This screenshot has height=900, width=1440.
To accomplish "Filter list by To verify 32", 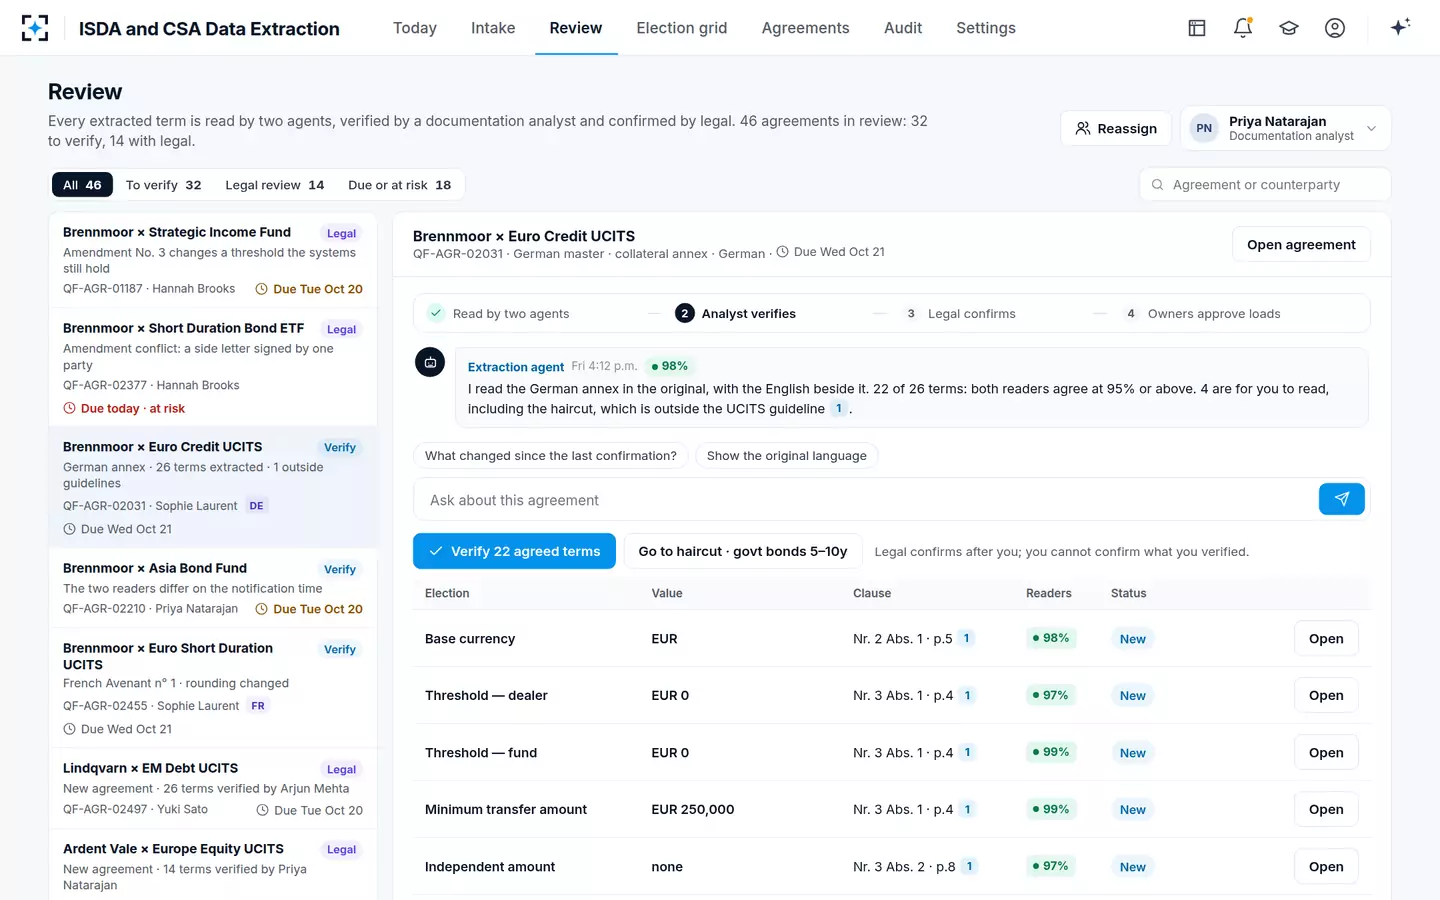I will point(164,185).
